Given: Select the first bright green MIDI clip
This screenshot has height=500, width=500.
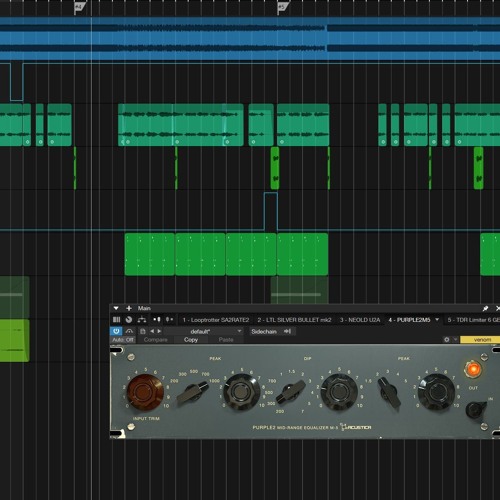Looking at the screenshot, I should pyautogui.click(x=150, y=254).
